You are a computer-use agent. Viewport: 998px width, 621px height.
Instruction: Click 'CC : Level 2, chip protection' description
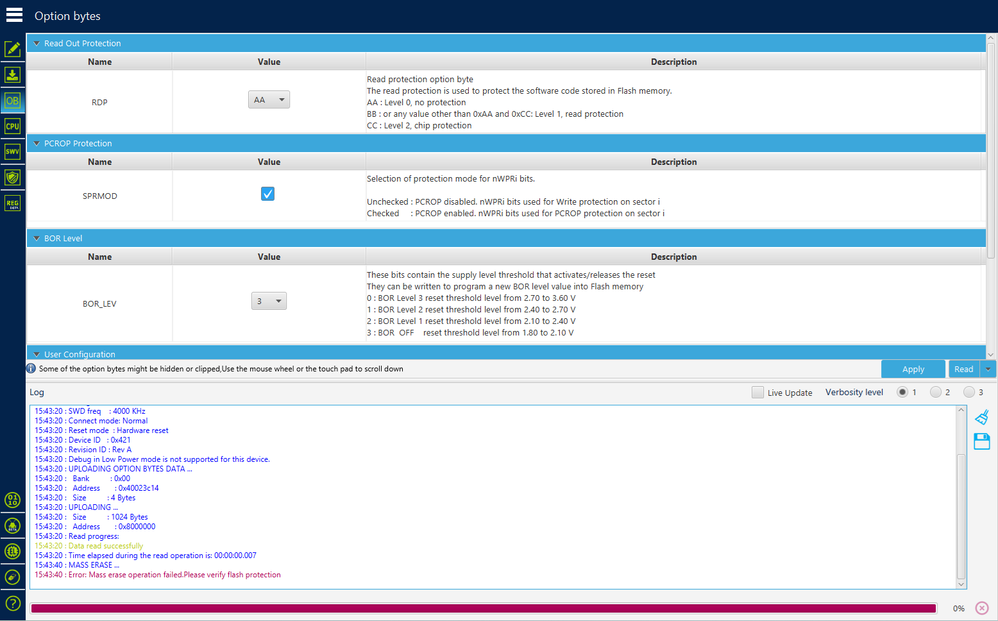[419, 125]
